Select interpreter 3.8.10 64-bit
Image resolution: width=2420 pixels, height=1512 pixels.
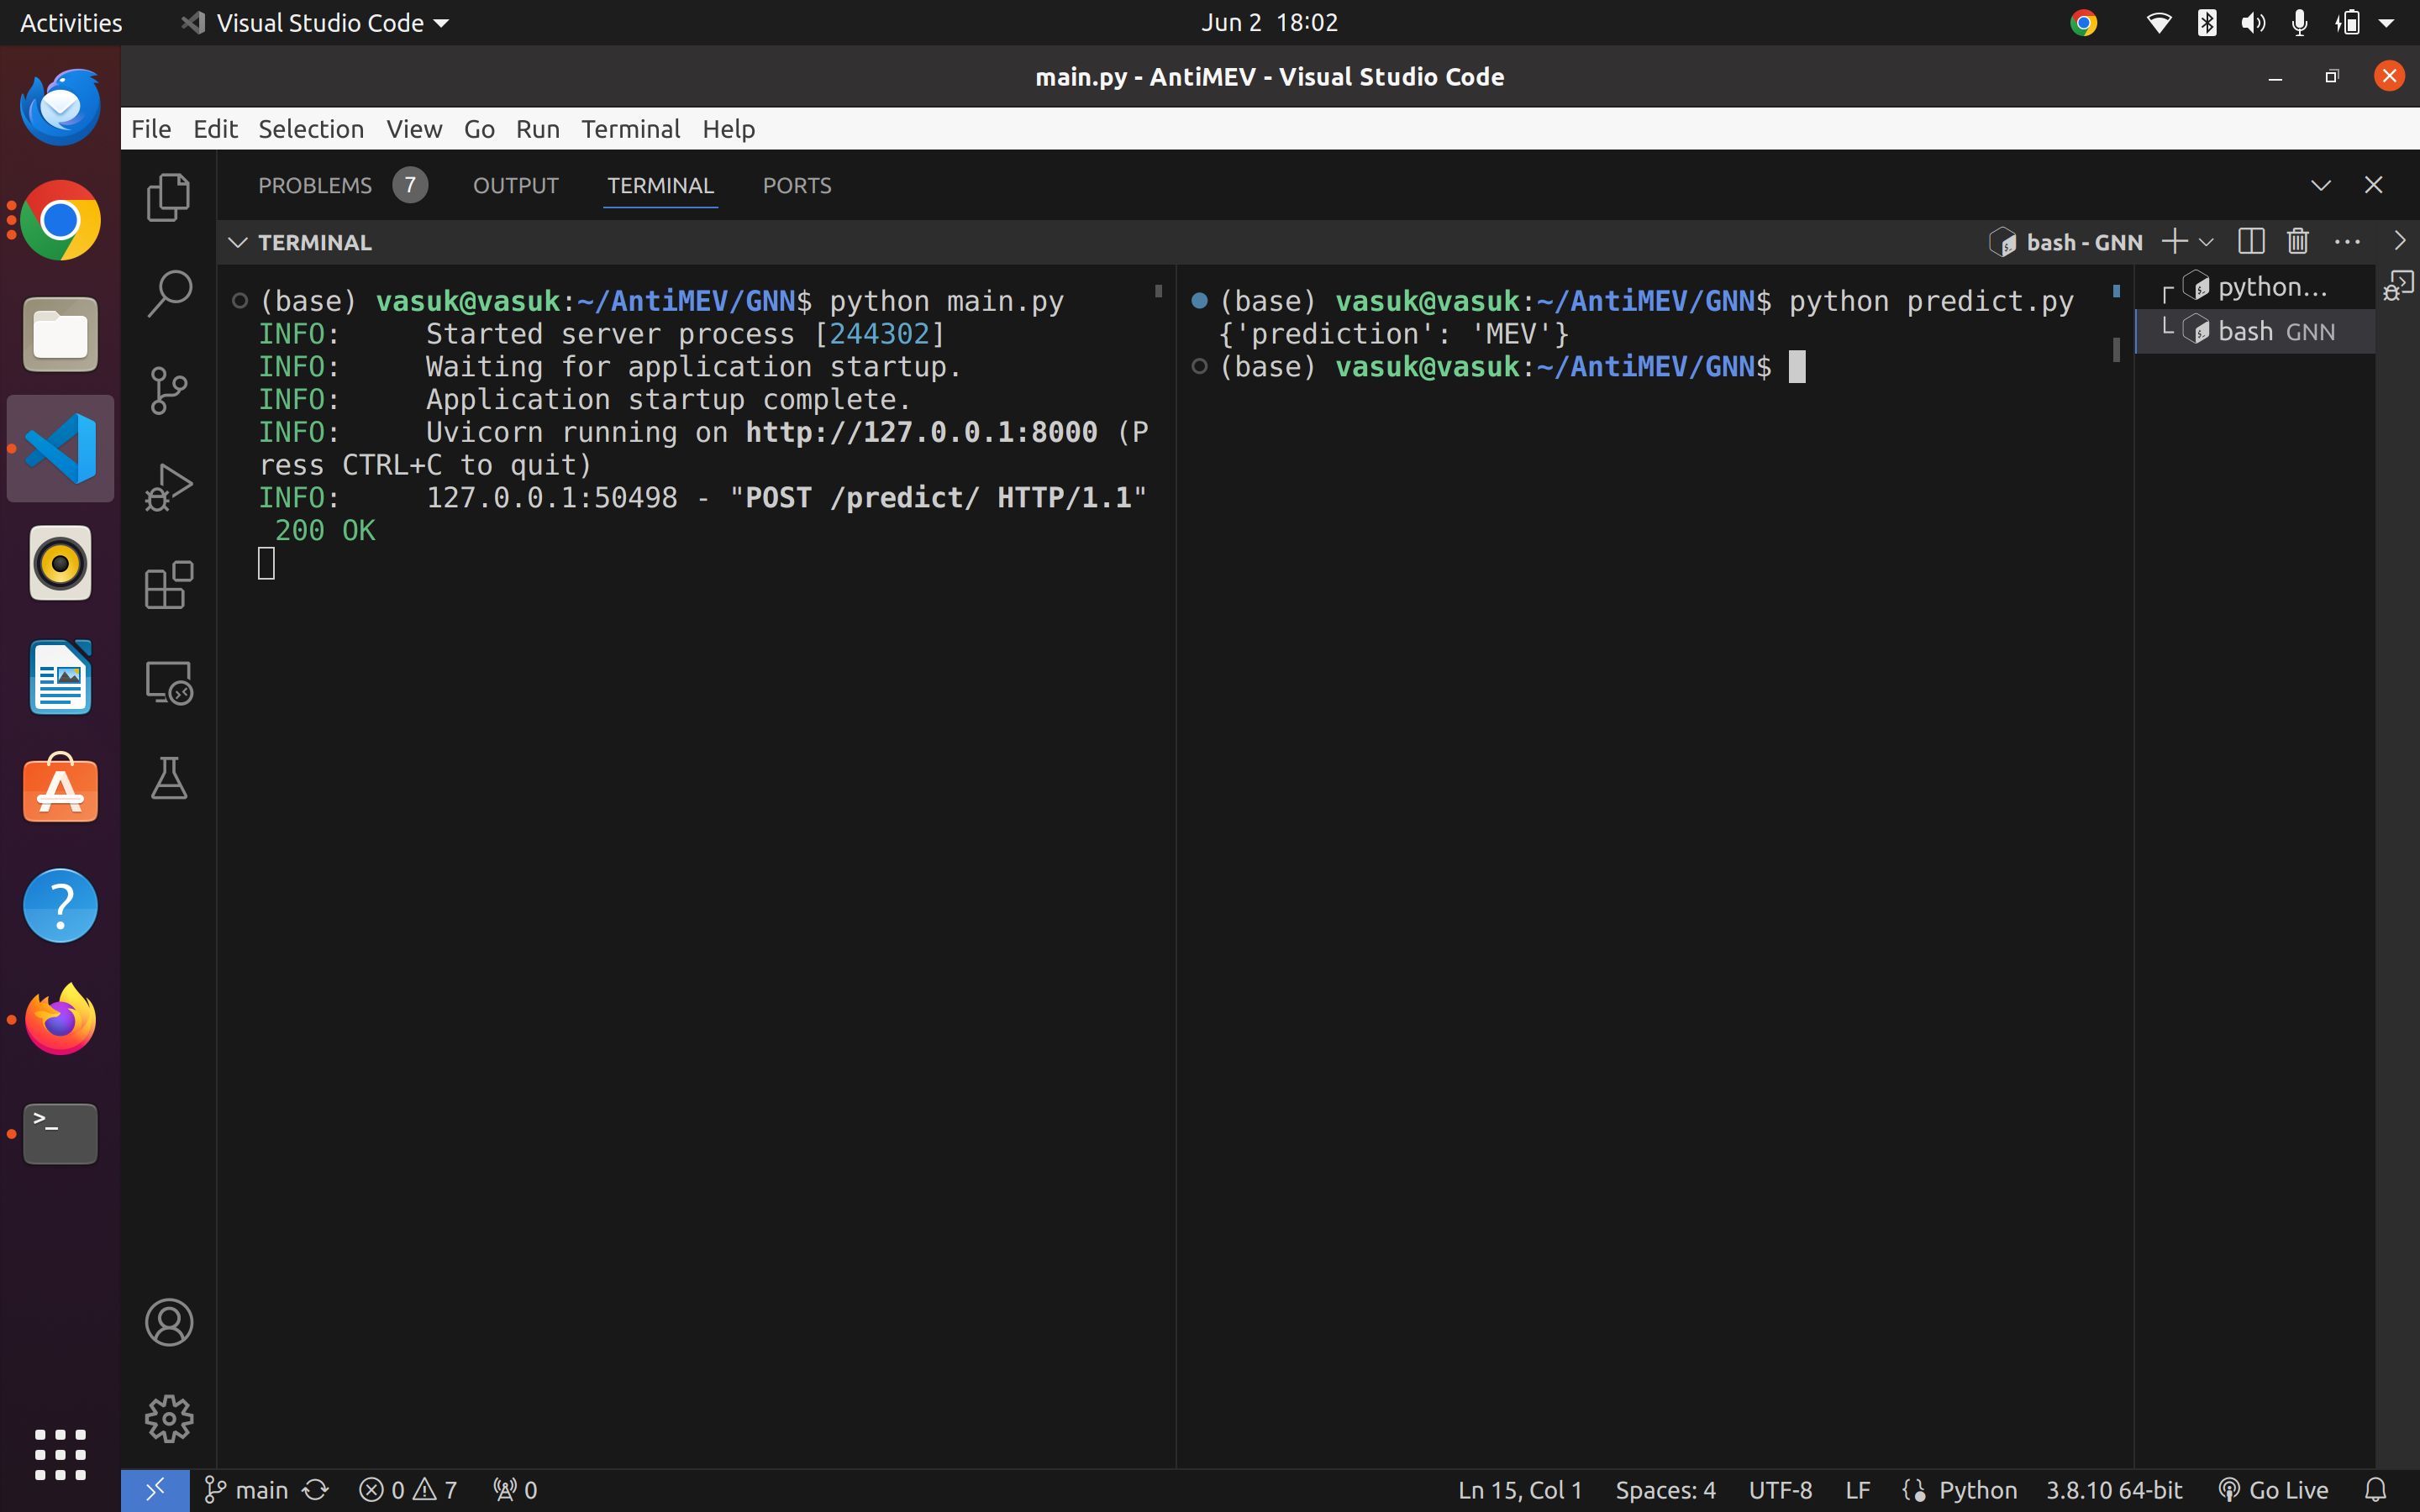coord(2113,1490)
